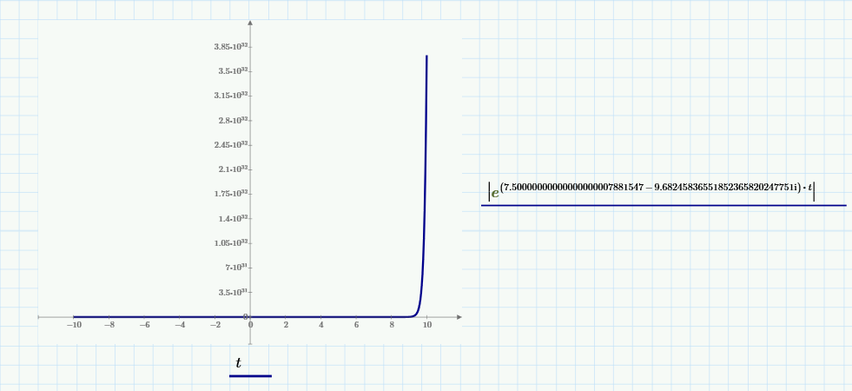This screenshot has height=391, width=852.
Task: Click the exponential expression in the y-axis placeholder
Action: click(652, 191)
